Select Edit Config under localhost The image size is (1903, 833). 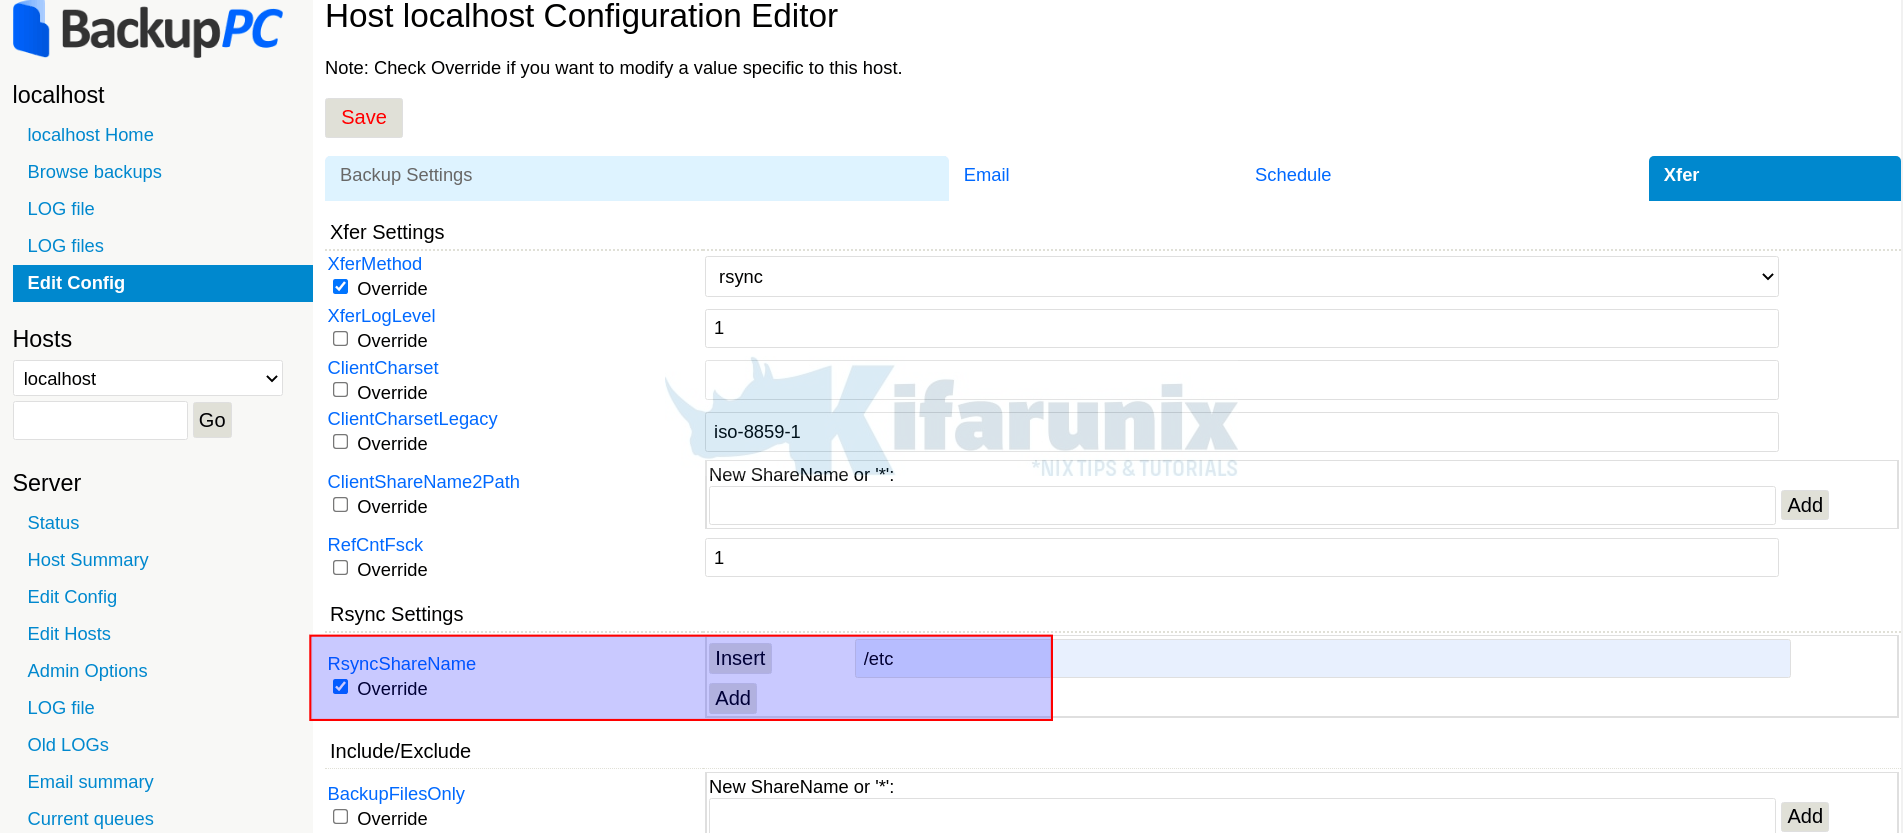163,283
